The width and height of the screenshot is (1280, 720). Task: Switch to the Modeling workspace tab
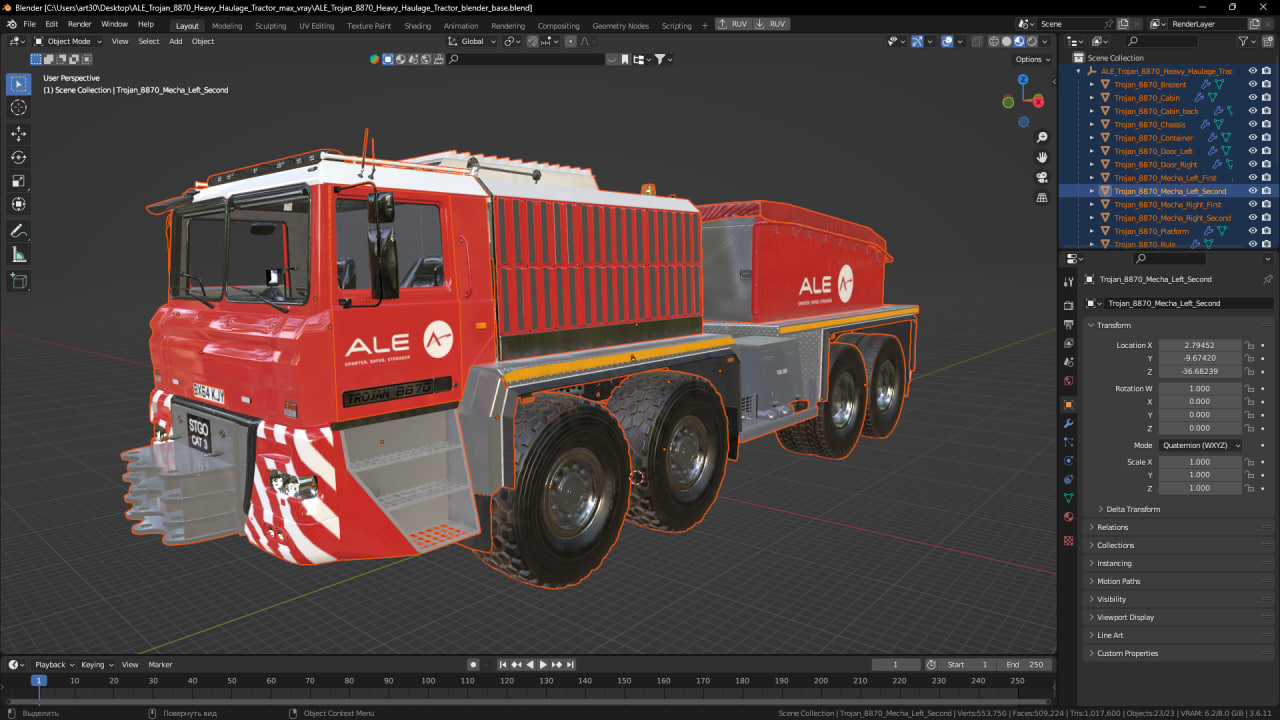[x=227, y=25]
